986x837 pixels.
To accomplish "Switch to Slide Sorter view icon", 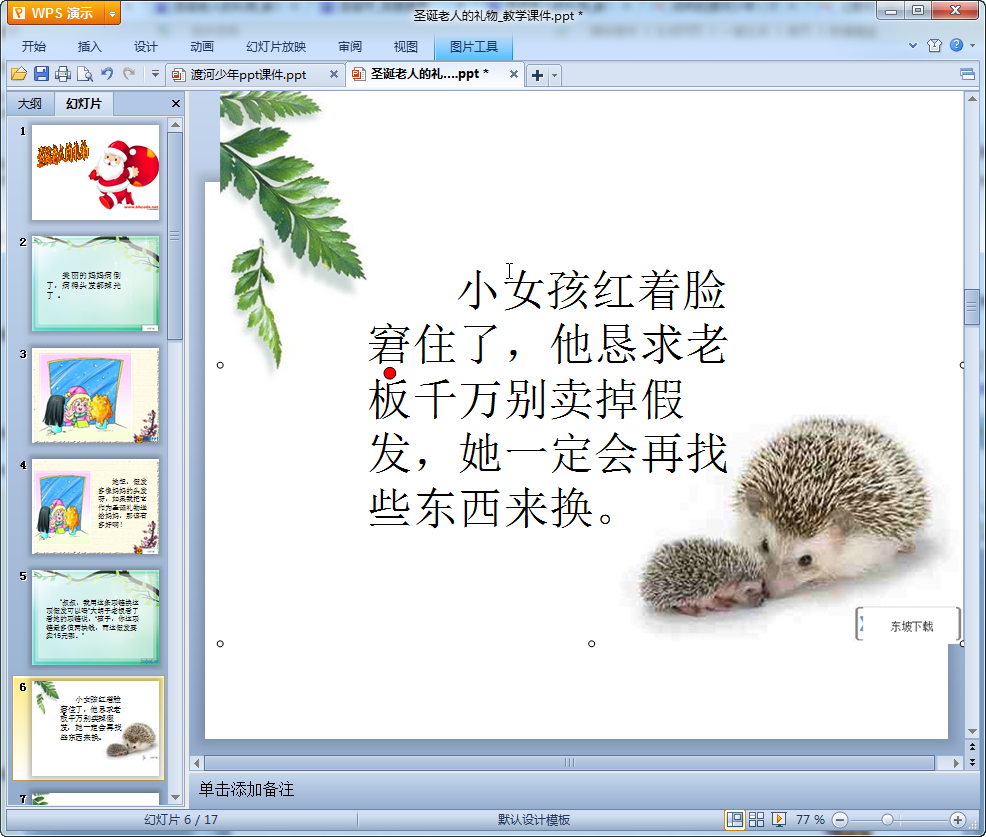I will tap(756, 819).
